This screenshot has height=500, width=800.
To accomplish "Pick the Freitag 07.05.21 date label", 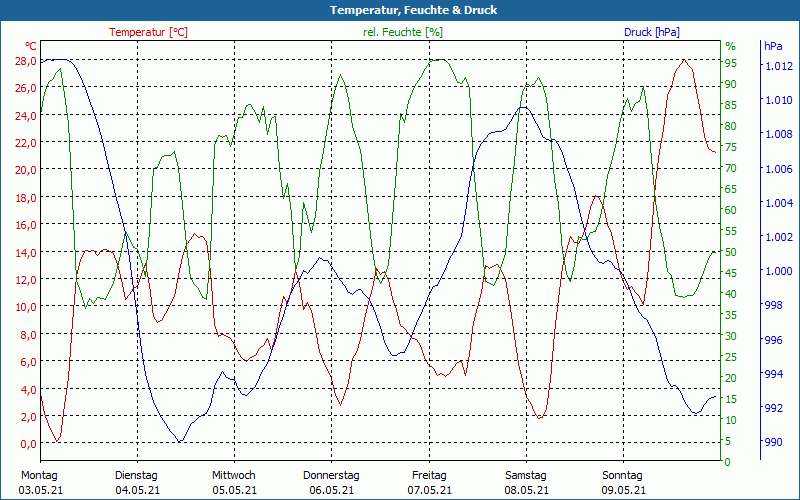I will [429, 482].
